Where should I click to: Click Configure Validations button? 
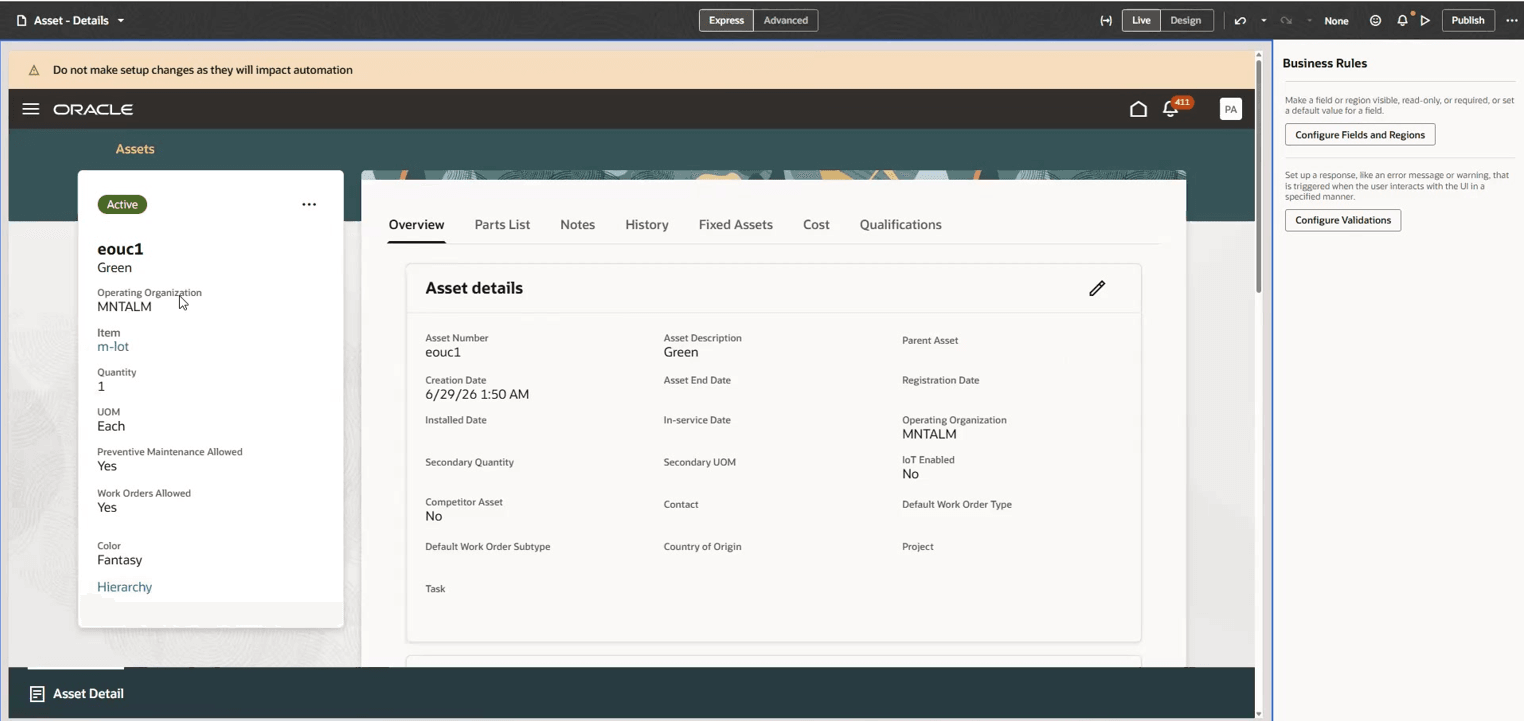tap(1343, 220)
